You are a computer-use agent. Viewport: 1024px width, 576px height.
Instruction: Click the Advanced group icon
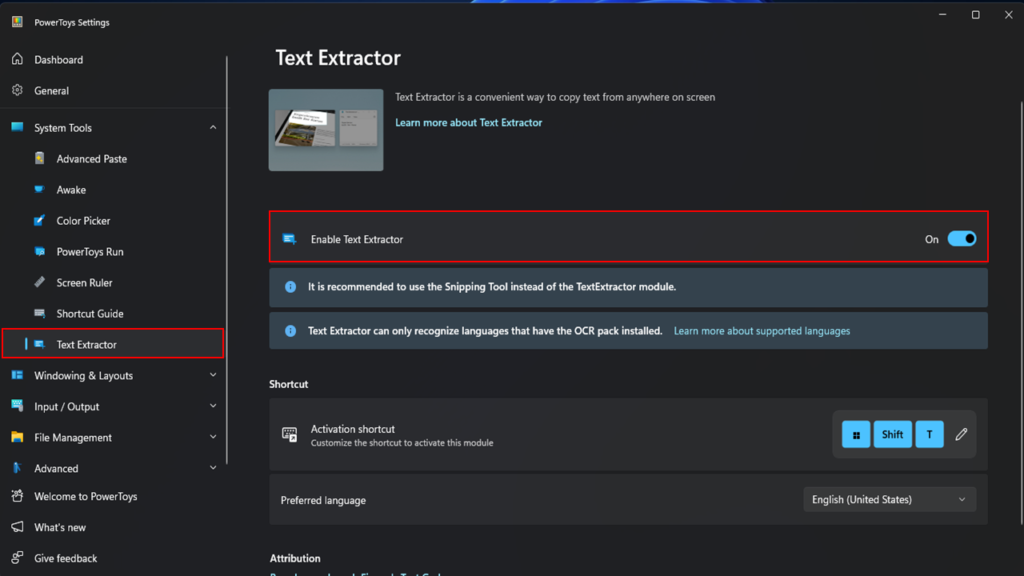coord(18,468)
